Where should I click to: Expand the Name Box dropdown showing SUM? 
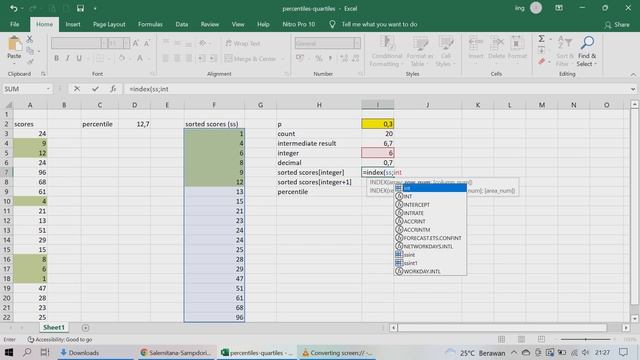click(x=48, y=89)
